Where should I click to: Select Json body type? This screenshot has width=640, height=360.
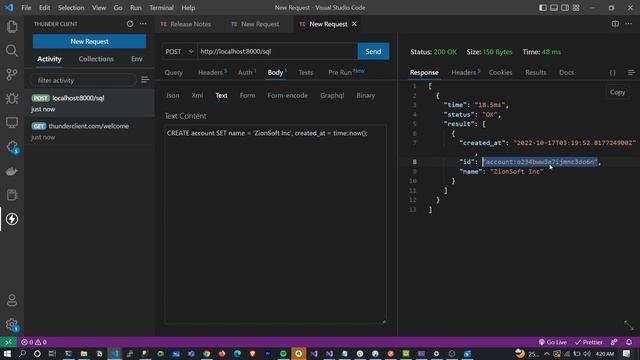click(x=172, y=96)
